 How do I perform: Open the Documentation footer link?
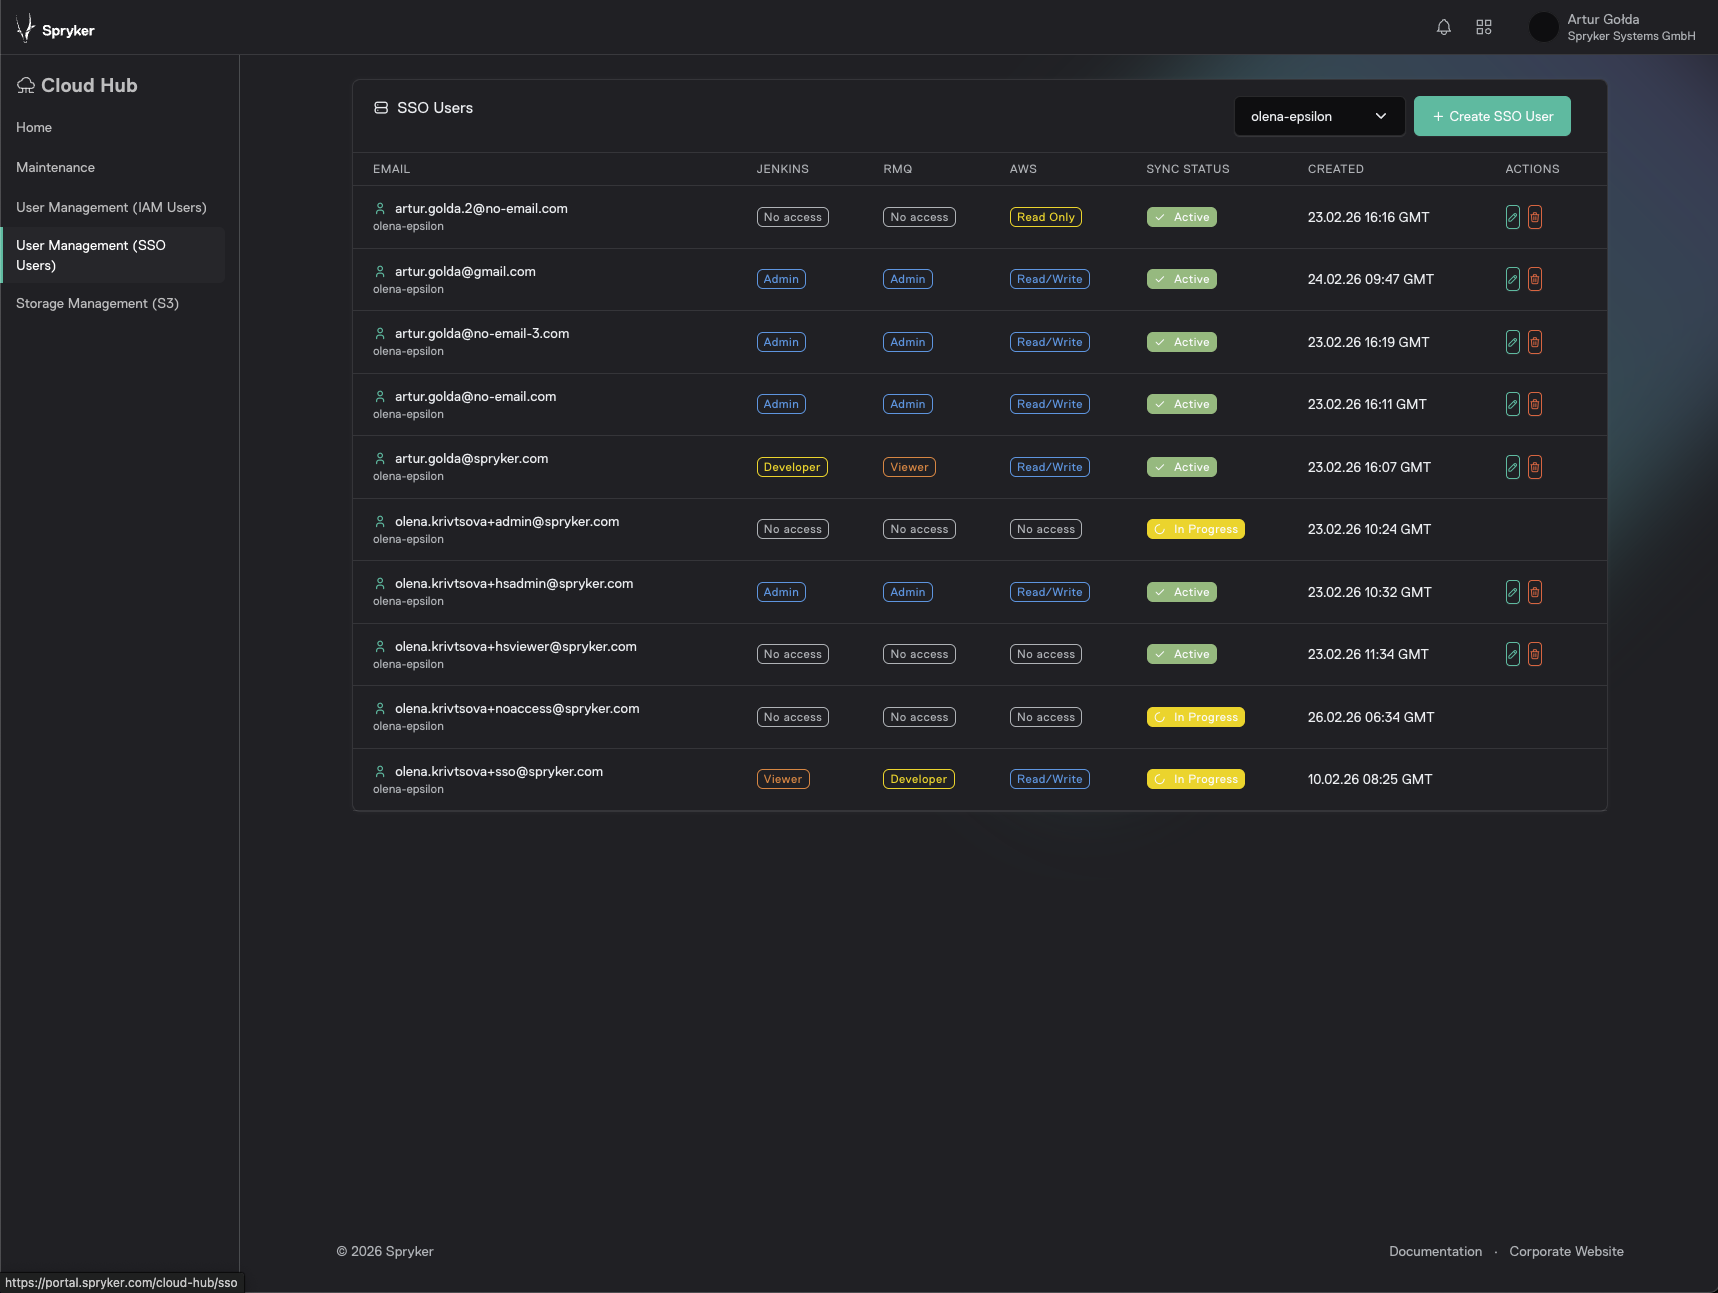(1435, 1252)
